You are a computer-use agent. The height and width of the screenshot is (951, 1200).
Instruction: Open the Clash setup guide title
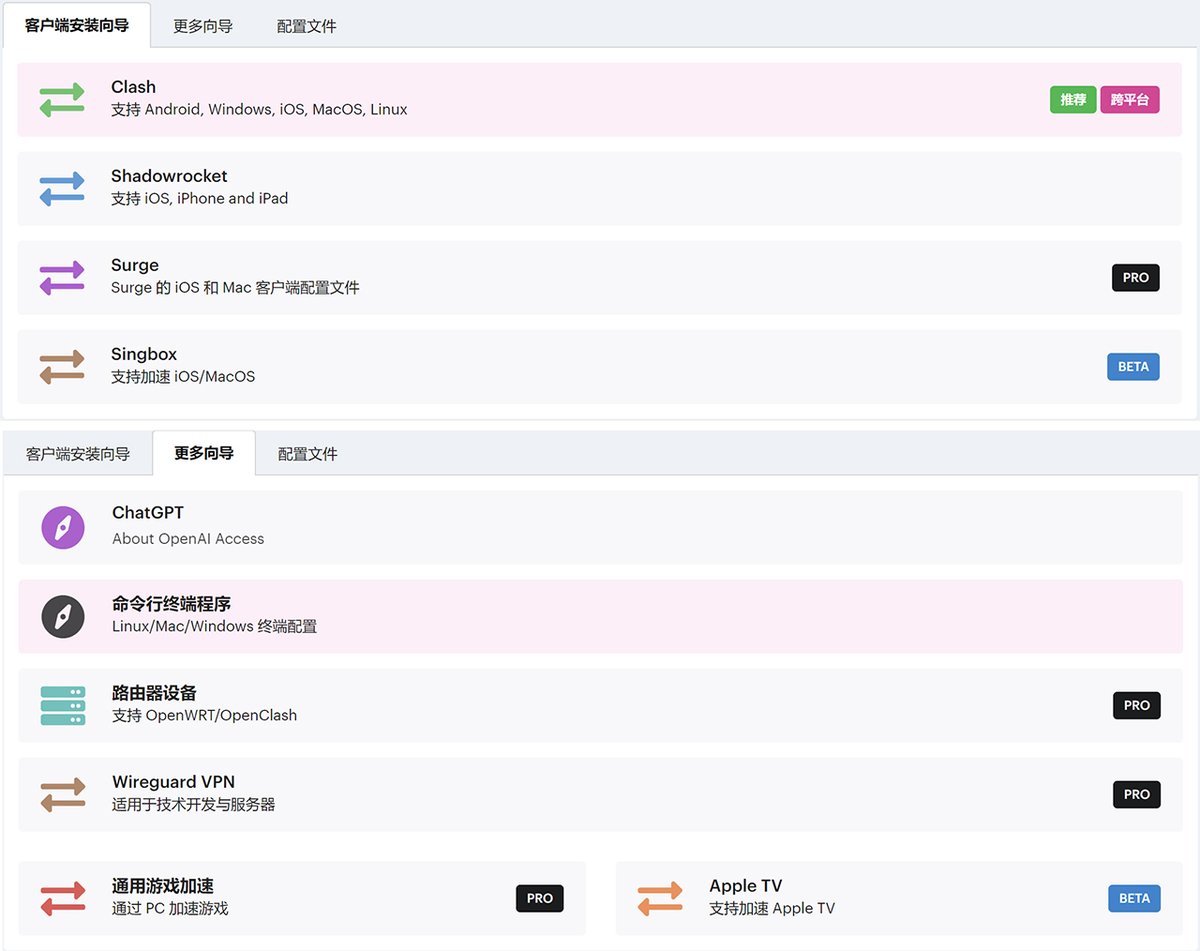134,87
